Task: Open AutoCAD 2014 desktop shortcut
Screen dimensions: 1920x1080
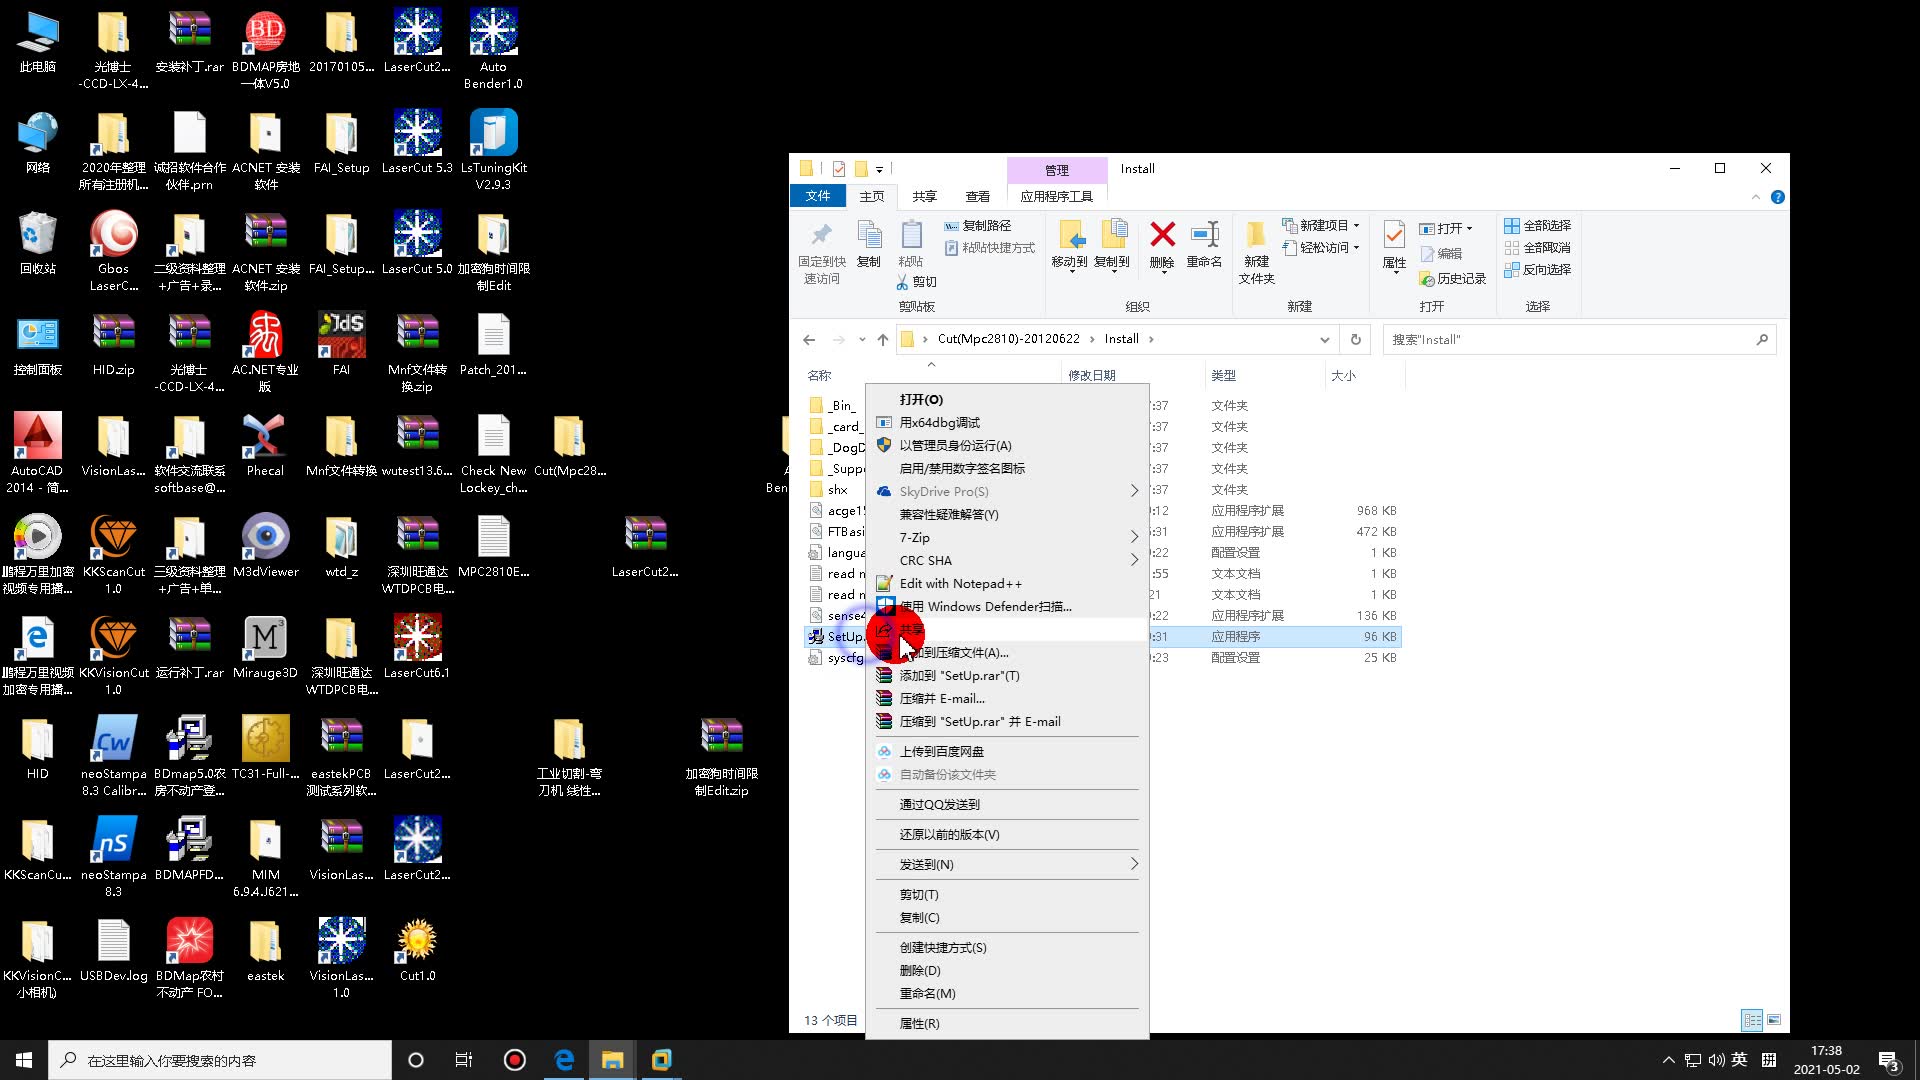Action: coord(37,452)
